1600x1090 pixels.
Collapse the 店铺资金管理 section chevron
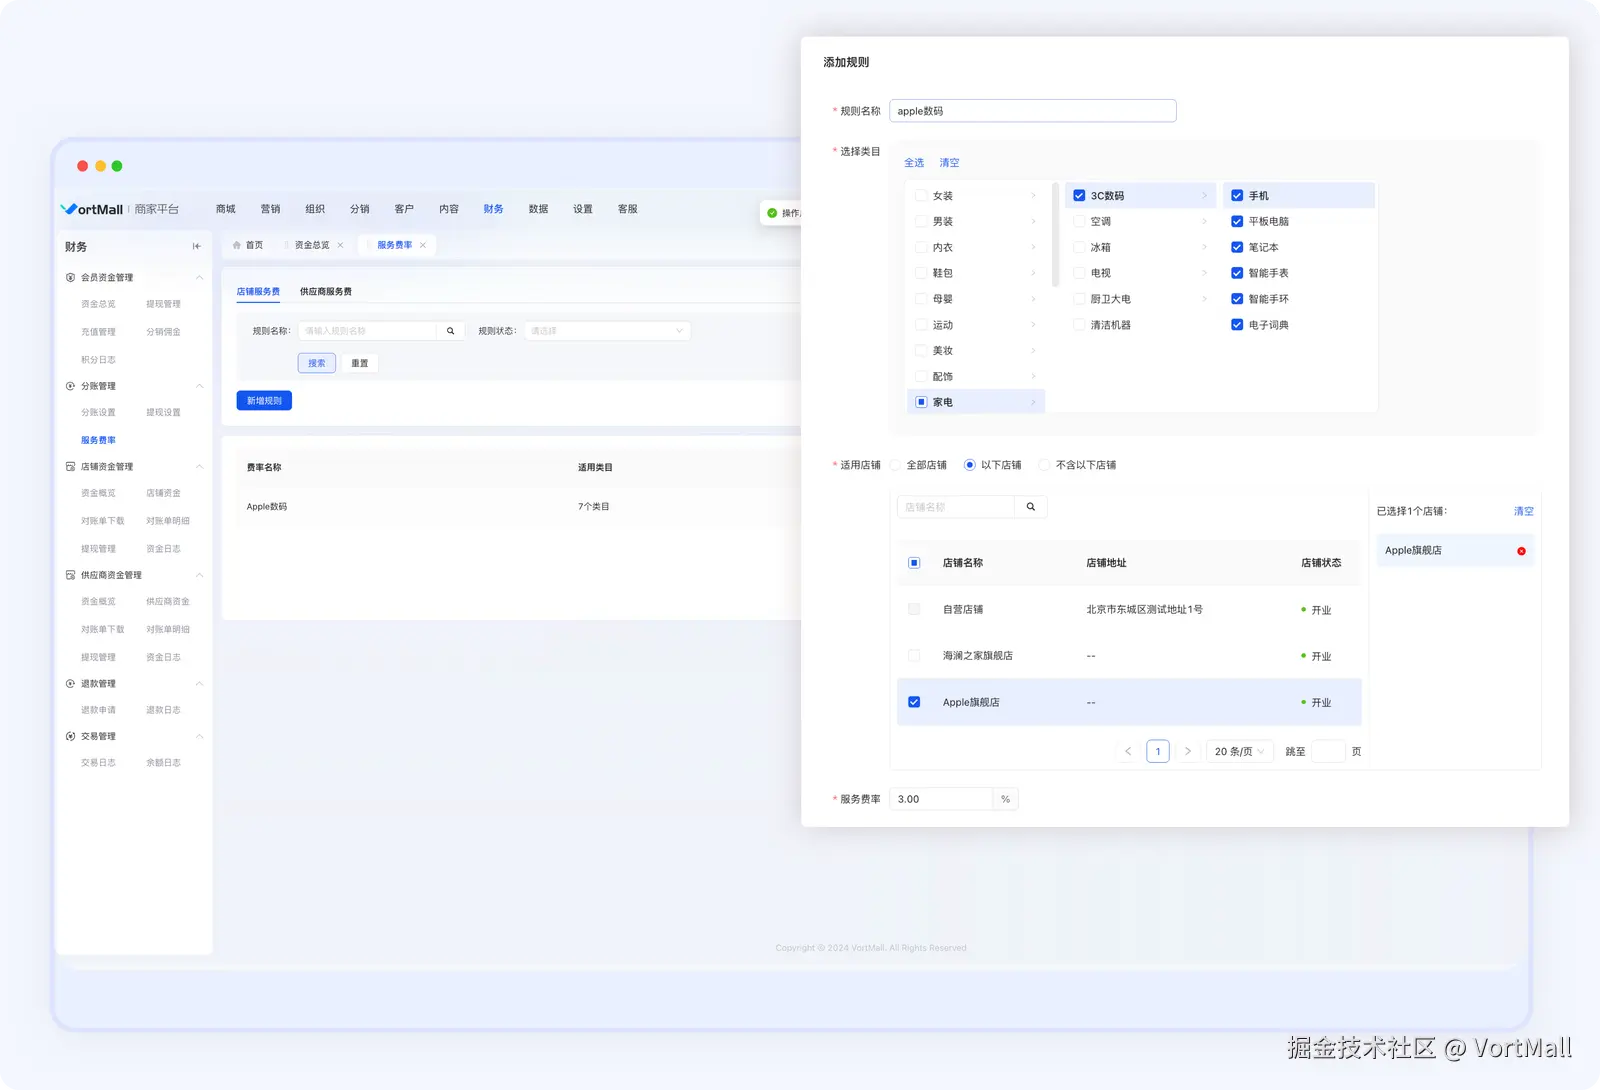pyautogui.click(x=199, y=466)
